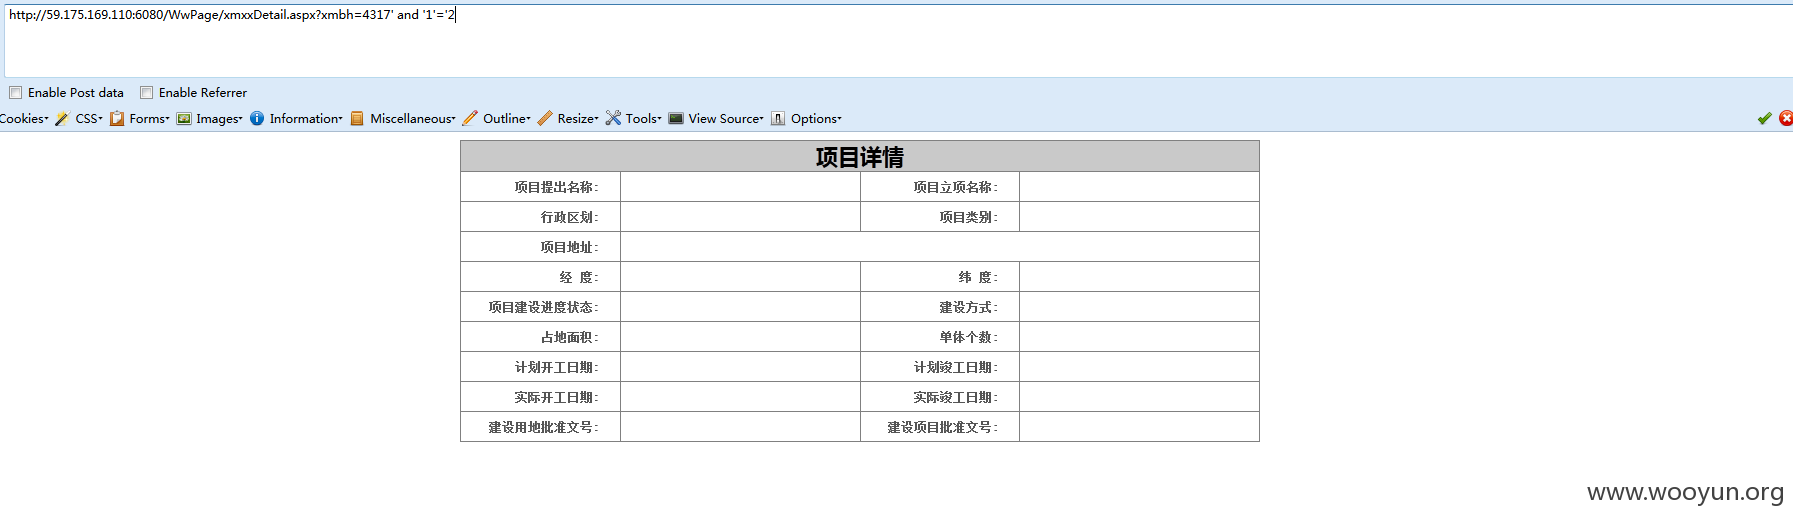Enable the Referrer checkbox
Image resolution: width=1793 pixels, height=521 pixels.
tap(146, 93)
